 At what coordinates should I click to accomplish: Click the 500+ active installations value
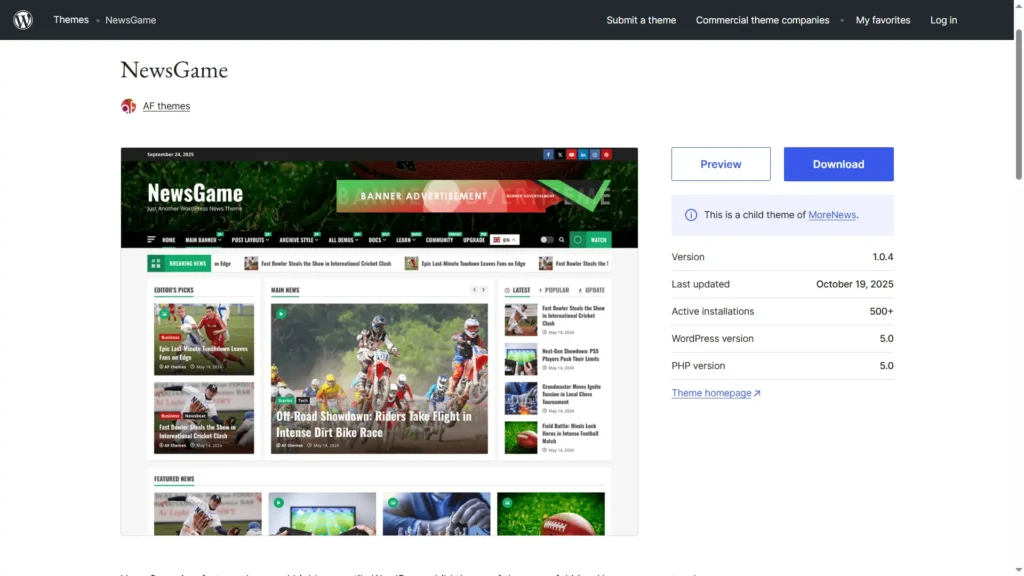pyautogui.click(x=881, y=312)
